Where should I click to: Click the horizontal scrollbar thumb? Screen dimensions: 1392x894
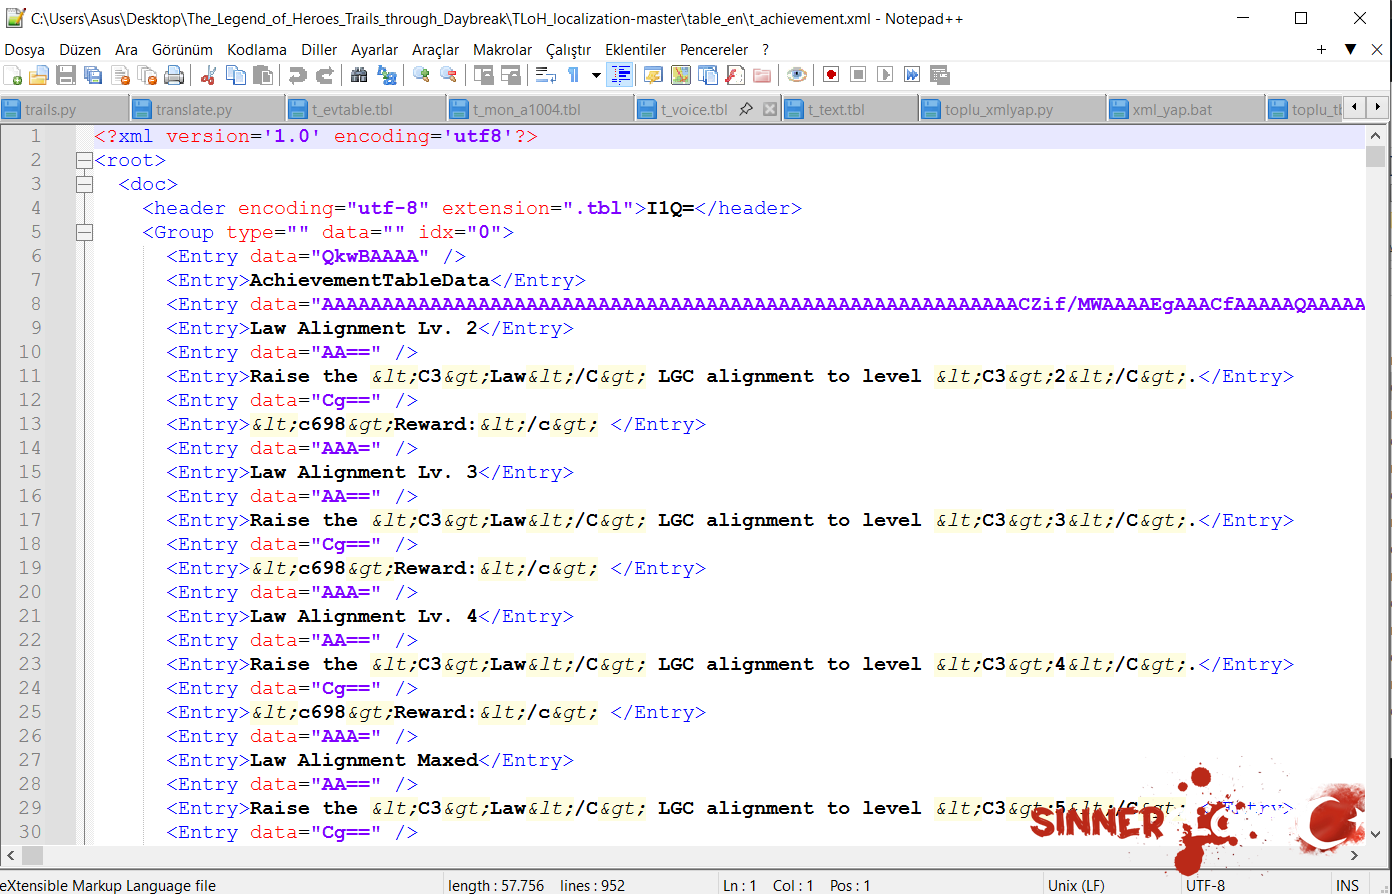pos(33,856)
